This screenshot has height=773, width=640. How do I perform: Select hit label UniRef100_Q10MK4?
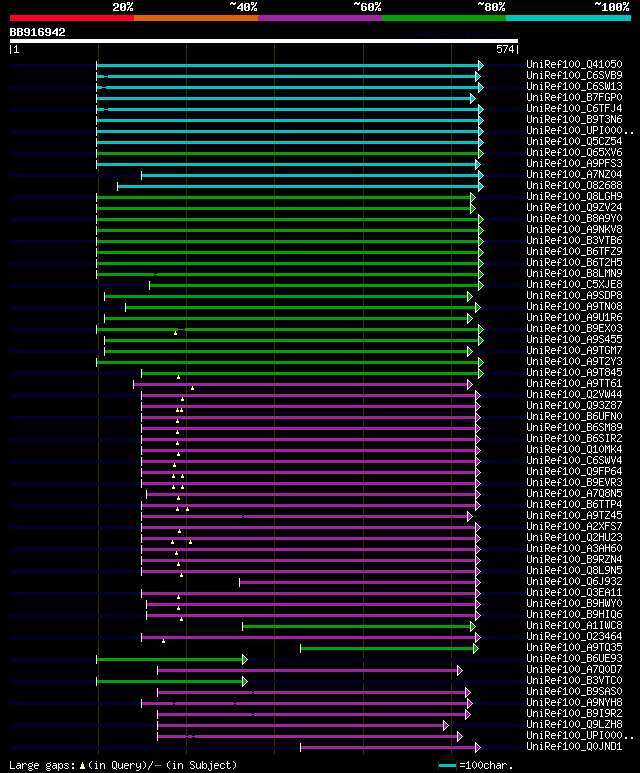tap(574, 450)
